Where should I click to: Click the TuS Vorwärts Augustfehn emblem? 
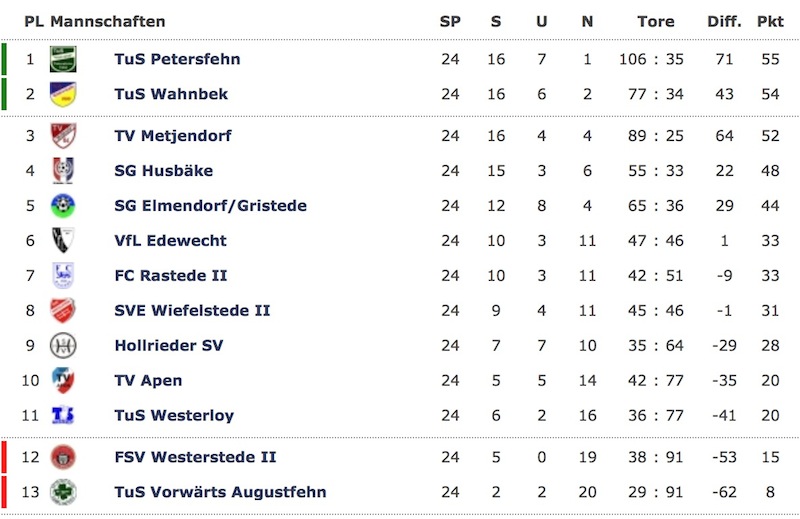[x=63, y=493]
